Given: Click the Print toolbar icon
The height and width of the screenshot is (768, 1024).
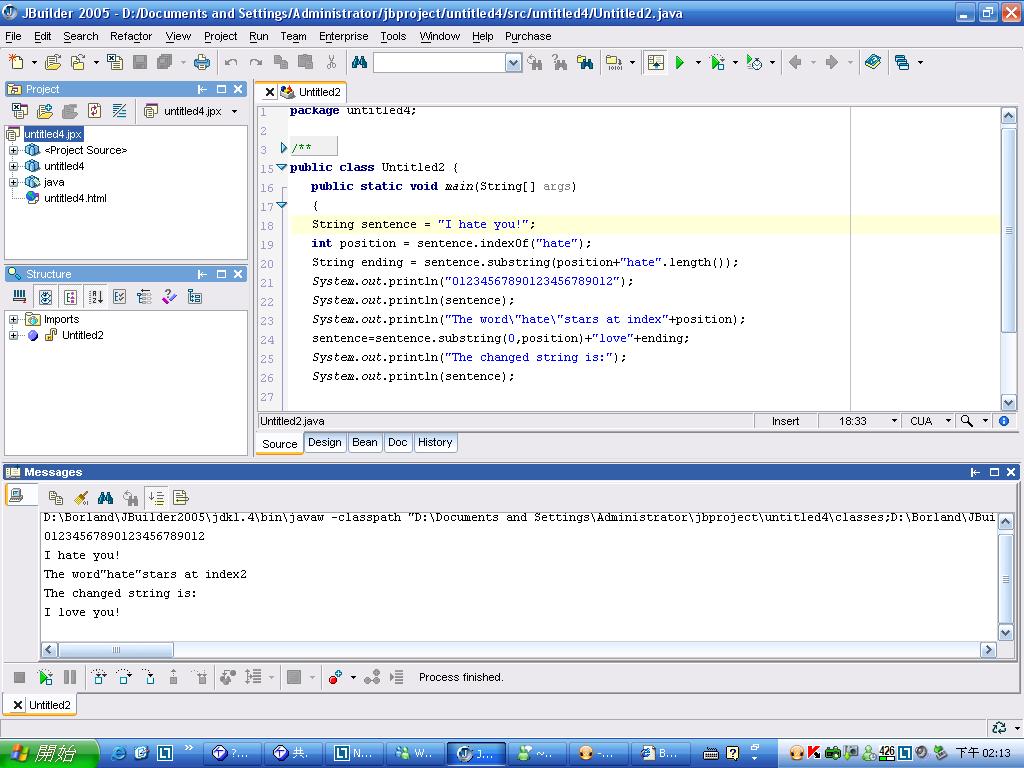Looking at the screenshot, I should (202, 62).
